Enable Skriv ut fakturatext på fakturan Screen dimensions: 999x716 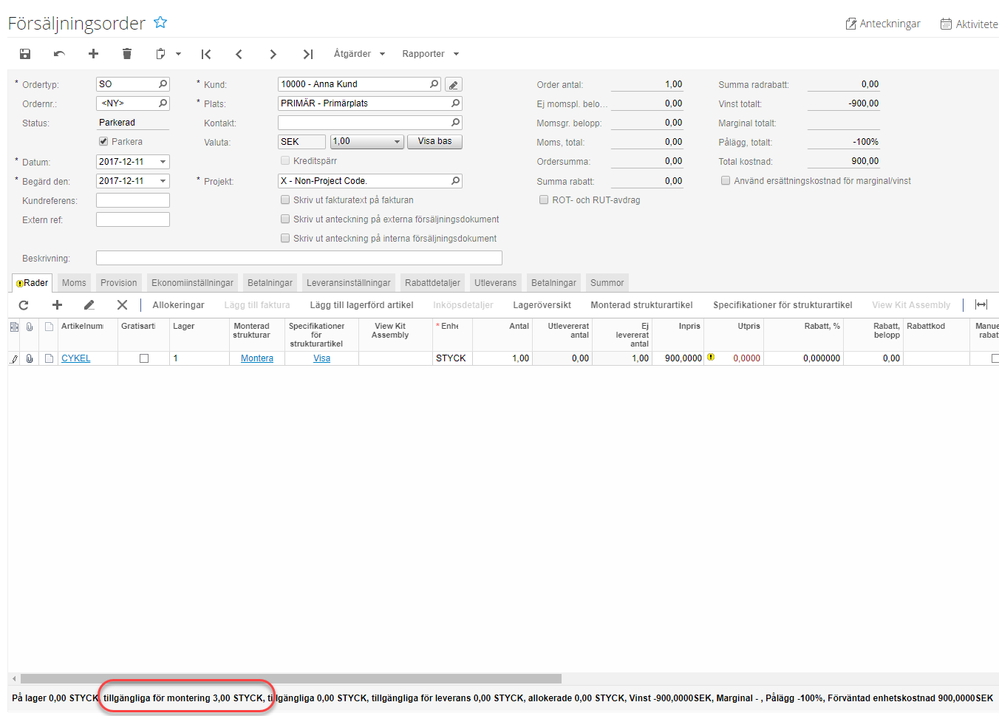click(285, 200)
